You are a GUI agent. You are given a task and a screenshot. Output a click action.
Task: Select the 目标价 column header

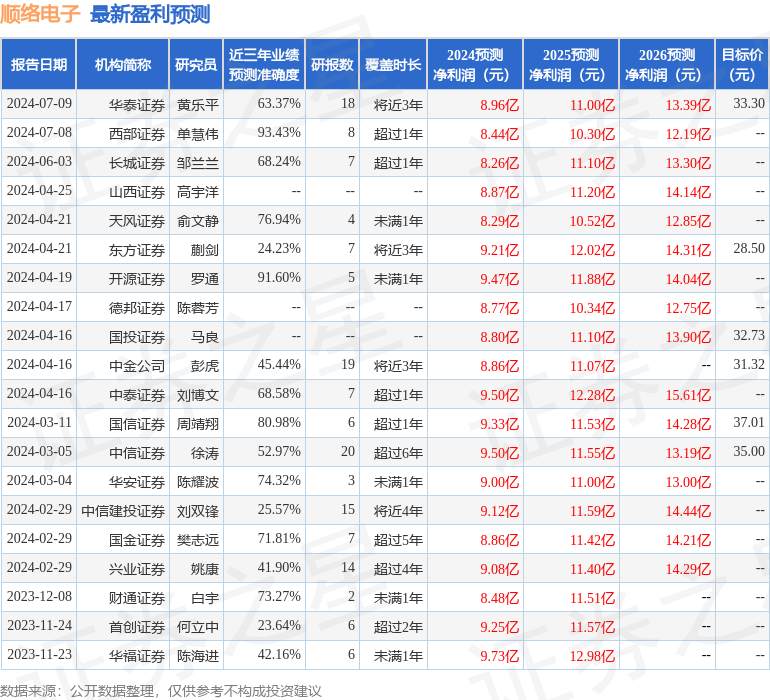click(x=742, y=64)
